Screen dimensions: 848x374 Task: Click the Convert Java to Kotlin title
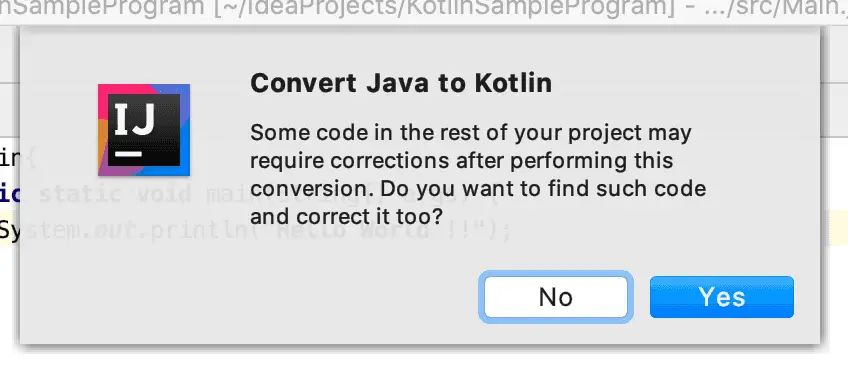point(401,83)
